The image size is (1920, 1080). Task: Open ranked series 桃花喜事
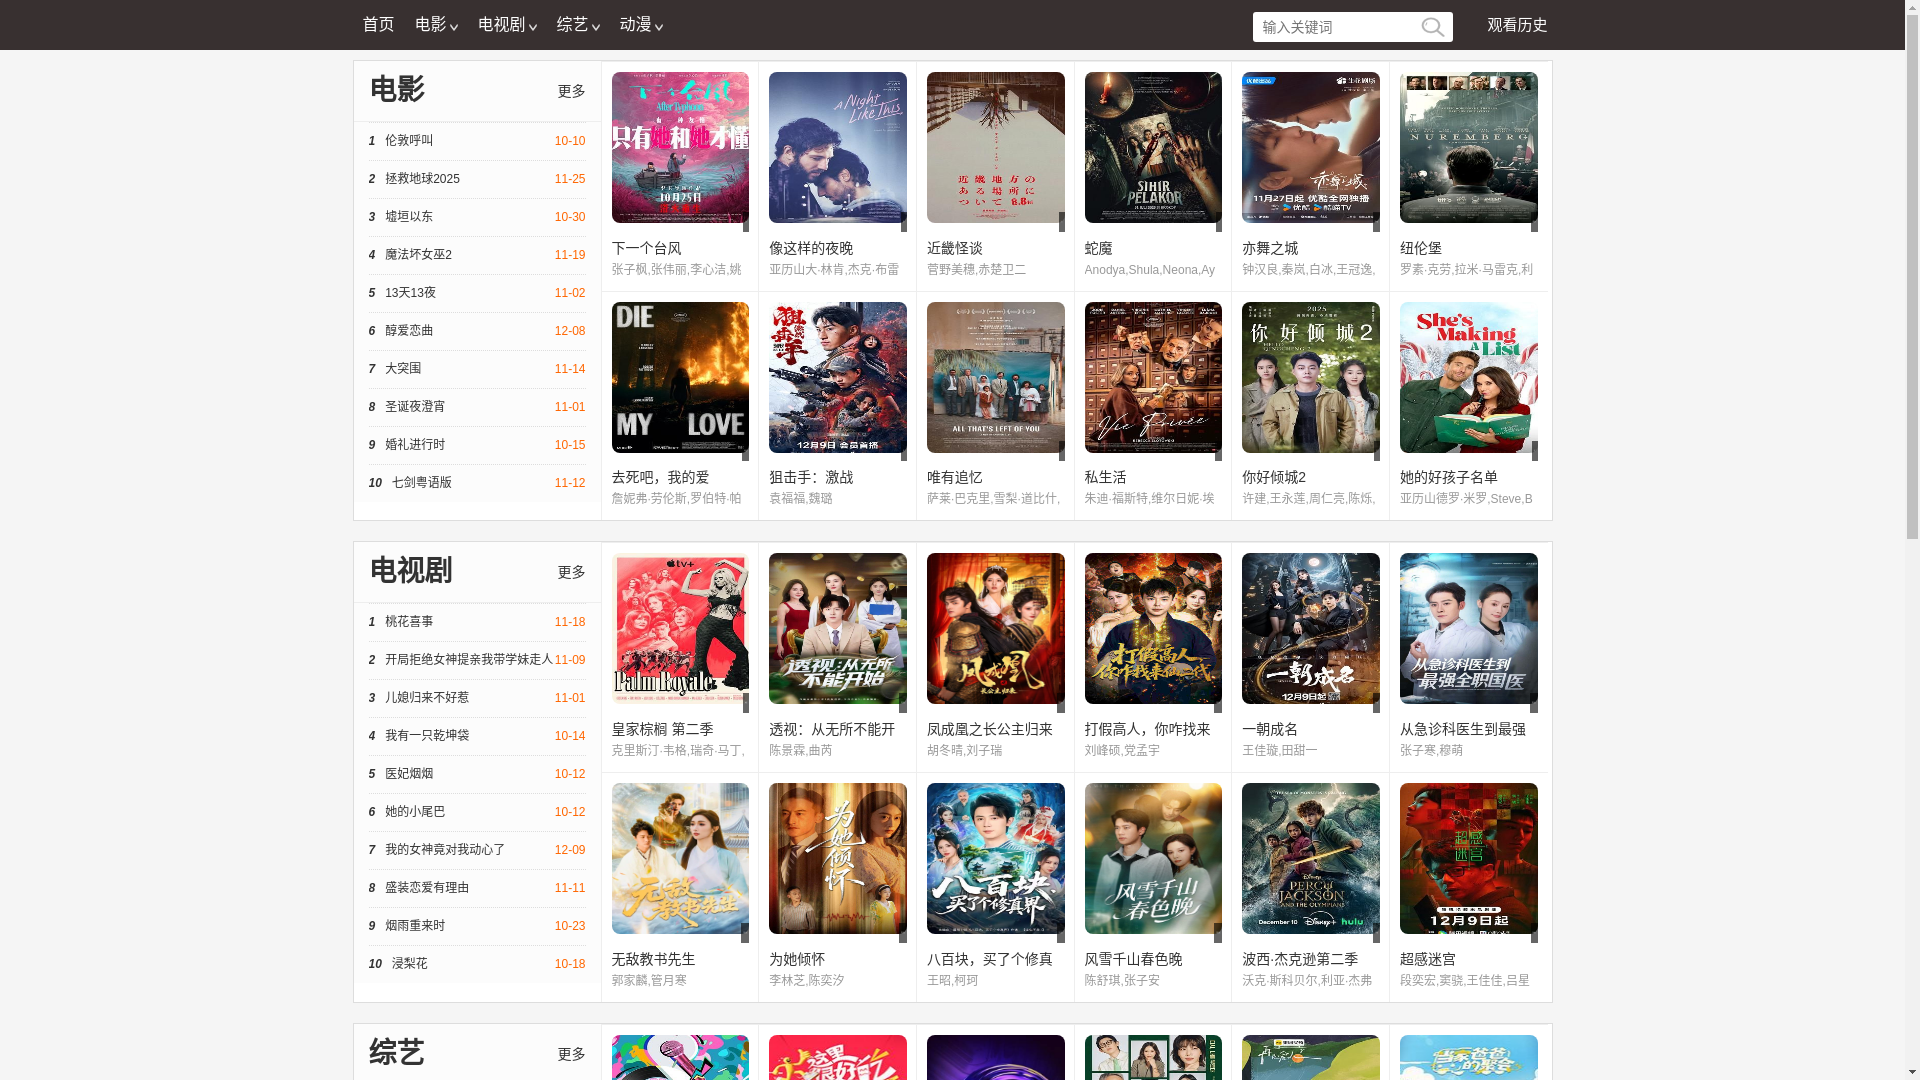(409, 622)
